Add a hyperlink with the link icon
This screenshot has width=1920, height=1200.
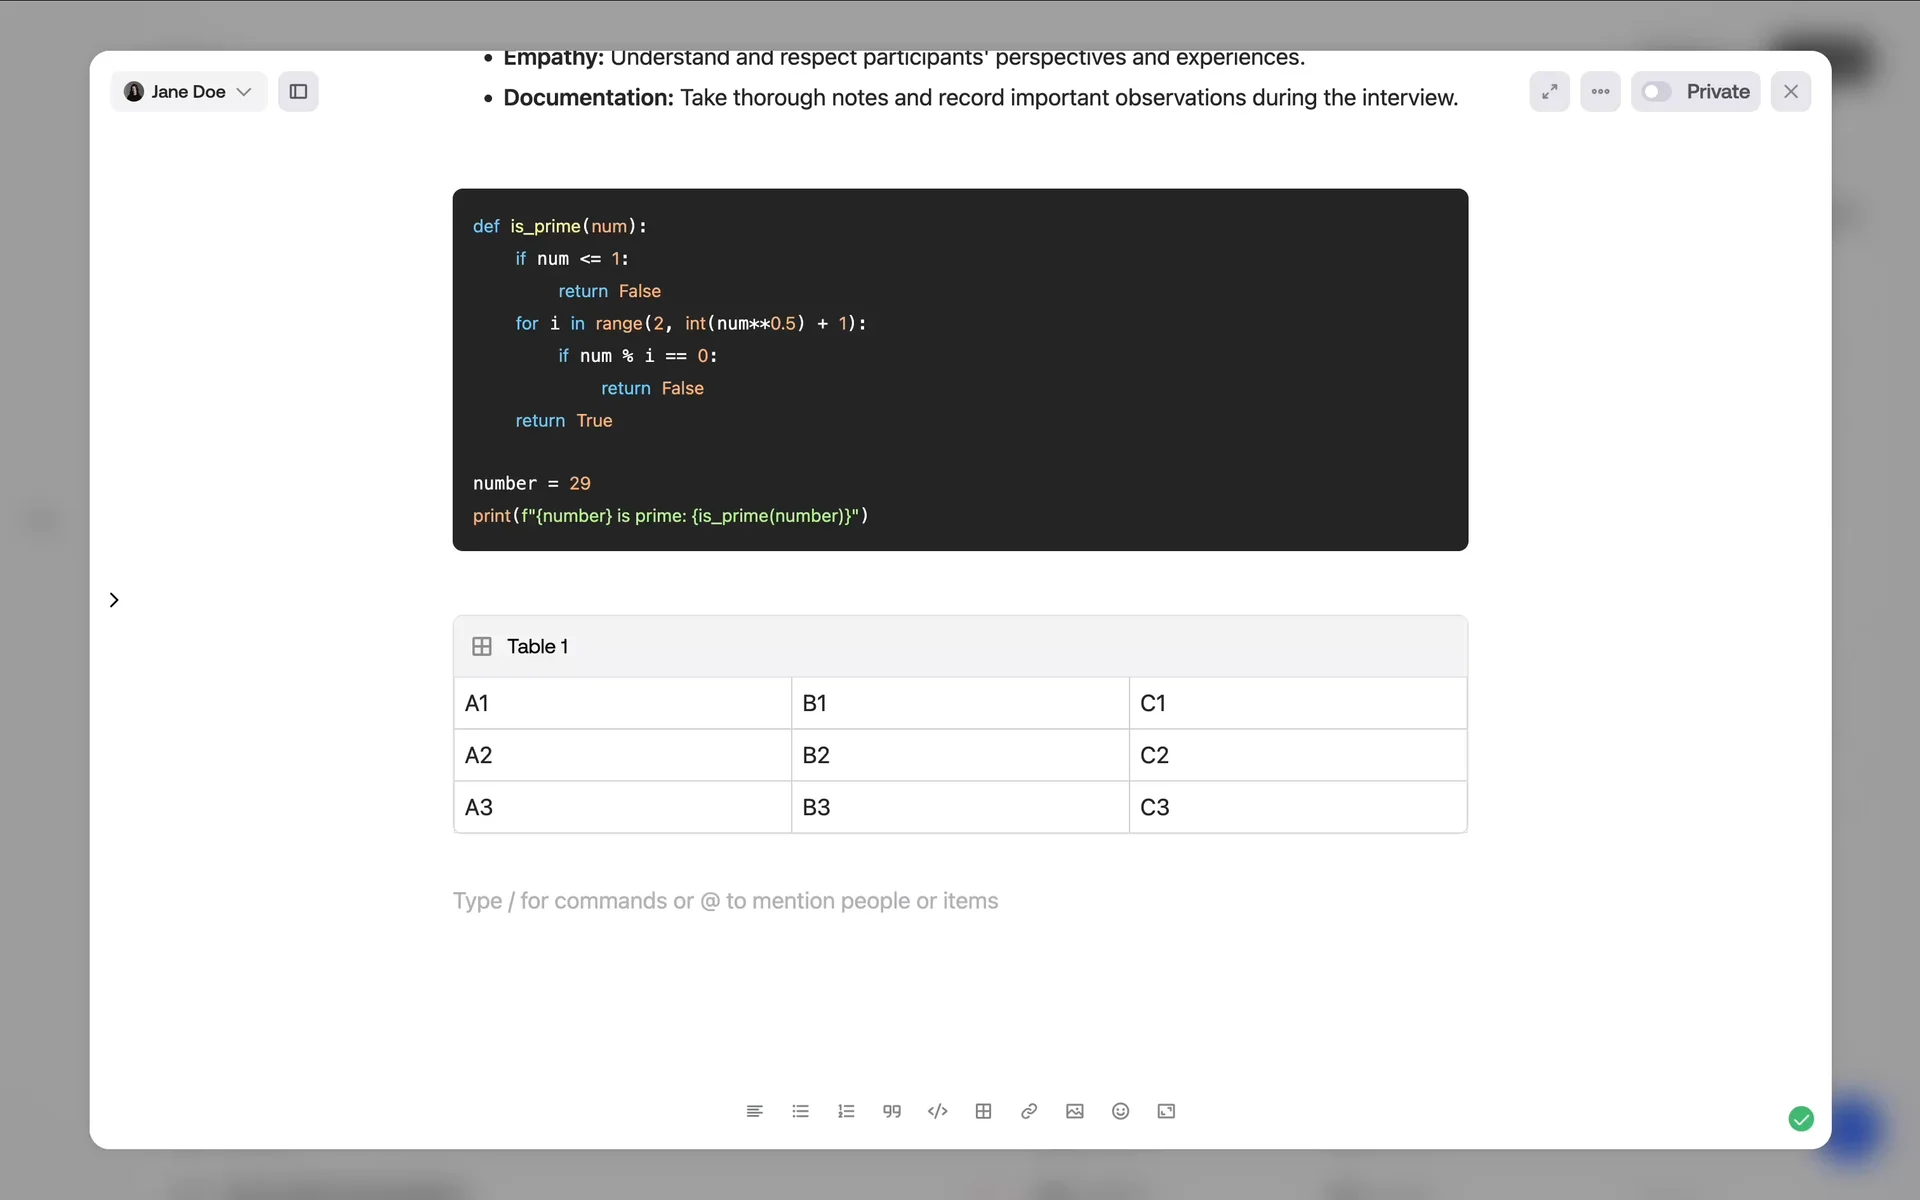(x=1029, y=1111)
